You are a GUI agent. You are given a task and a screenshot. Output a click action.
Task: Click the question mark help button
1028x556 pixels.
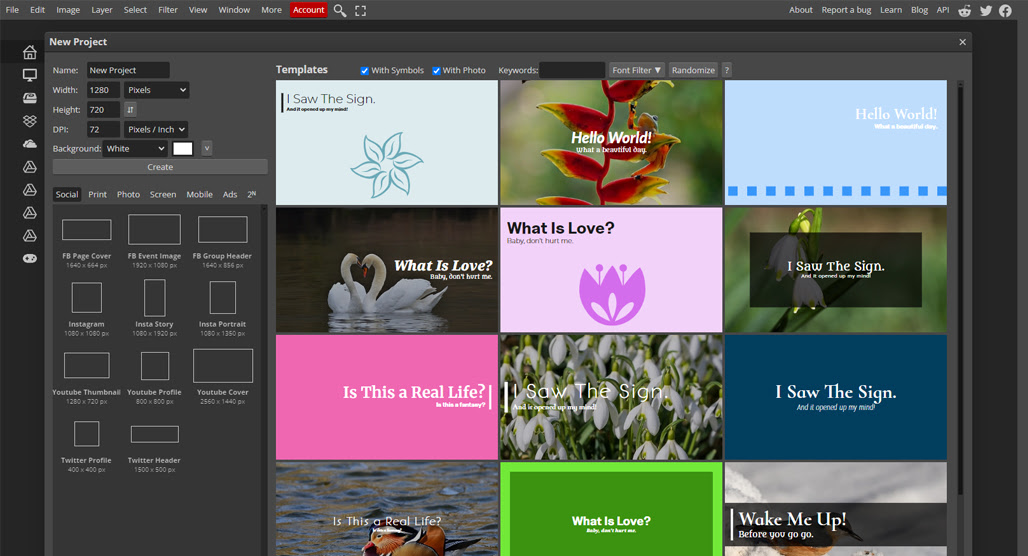click(x=726, y=70)
